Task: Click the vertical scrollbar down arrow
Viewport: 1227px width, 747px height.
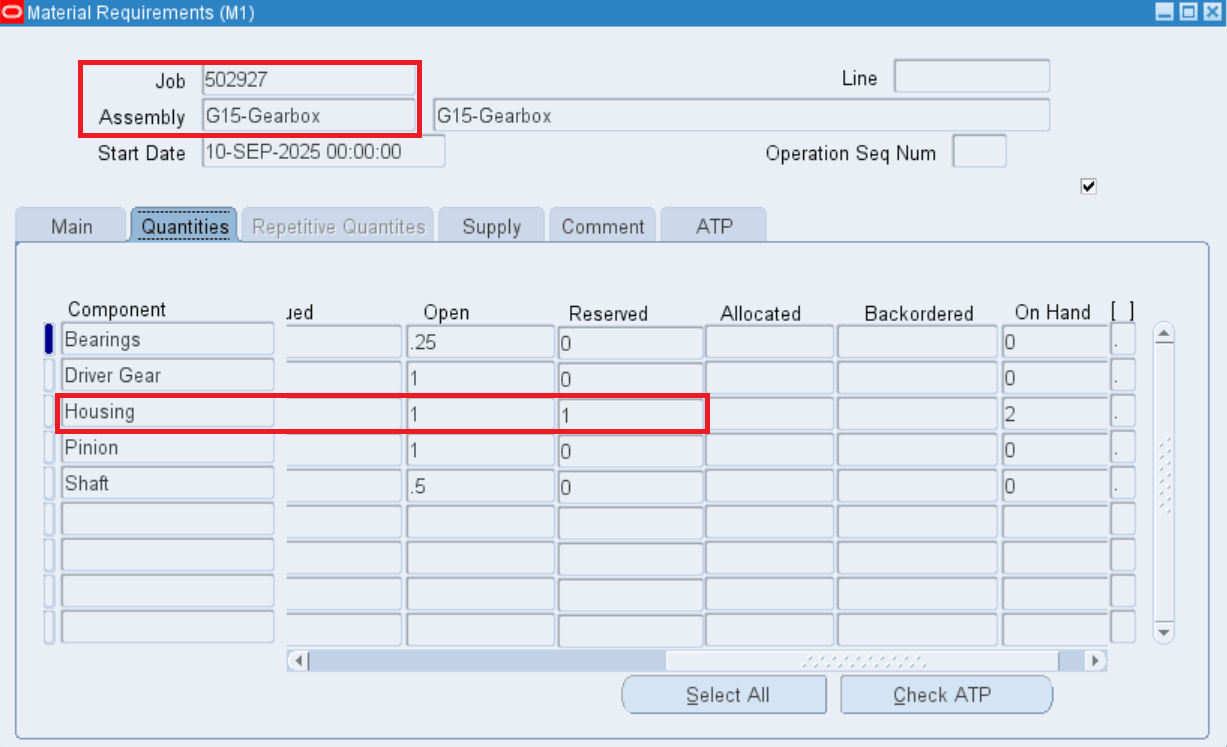Action: (x=1164, y=632)
